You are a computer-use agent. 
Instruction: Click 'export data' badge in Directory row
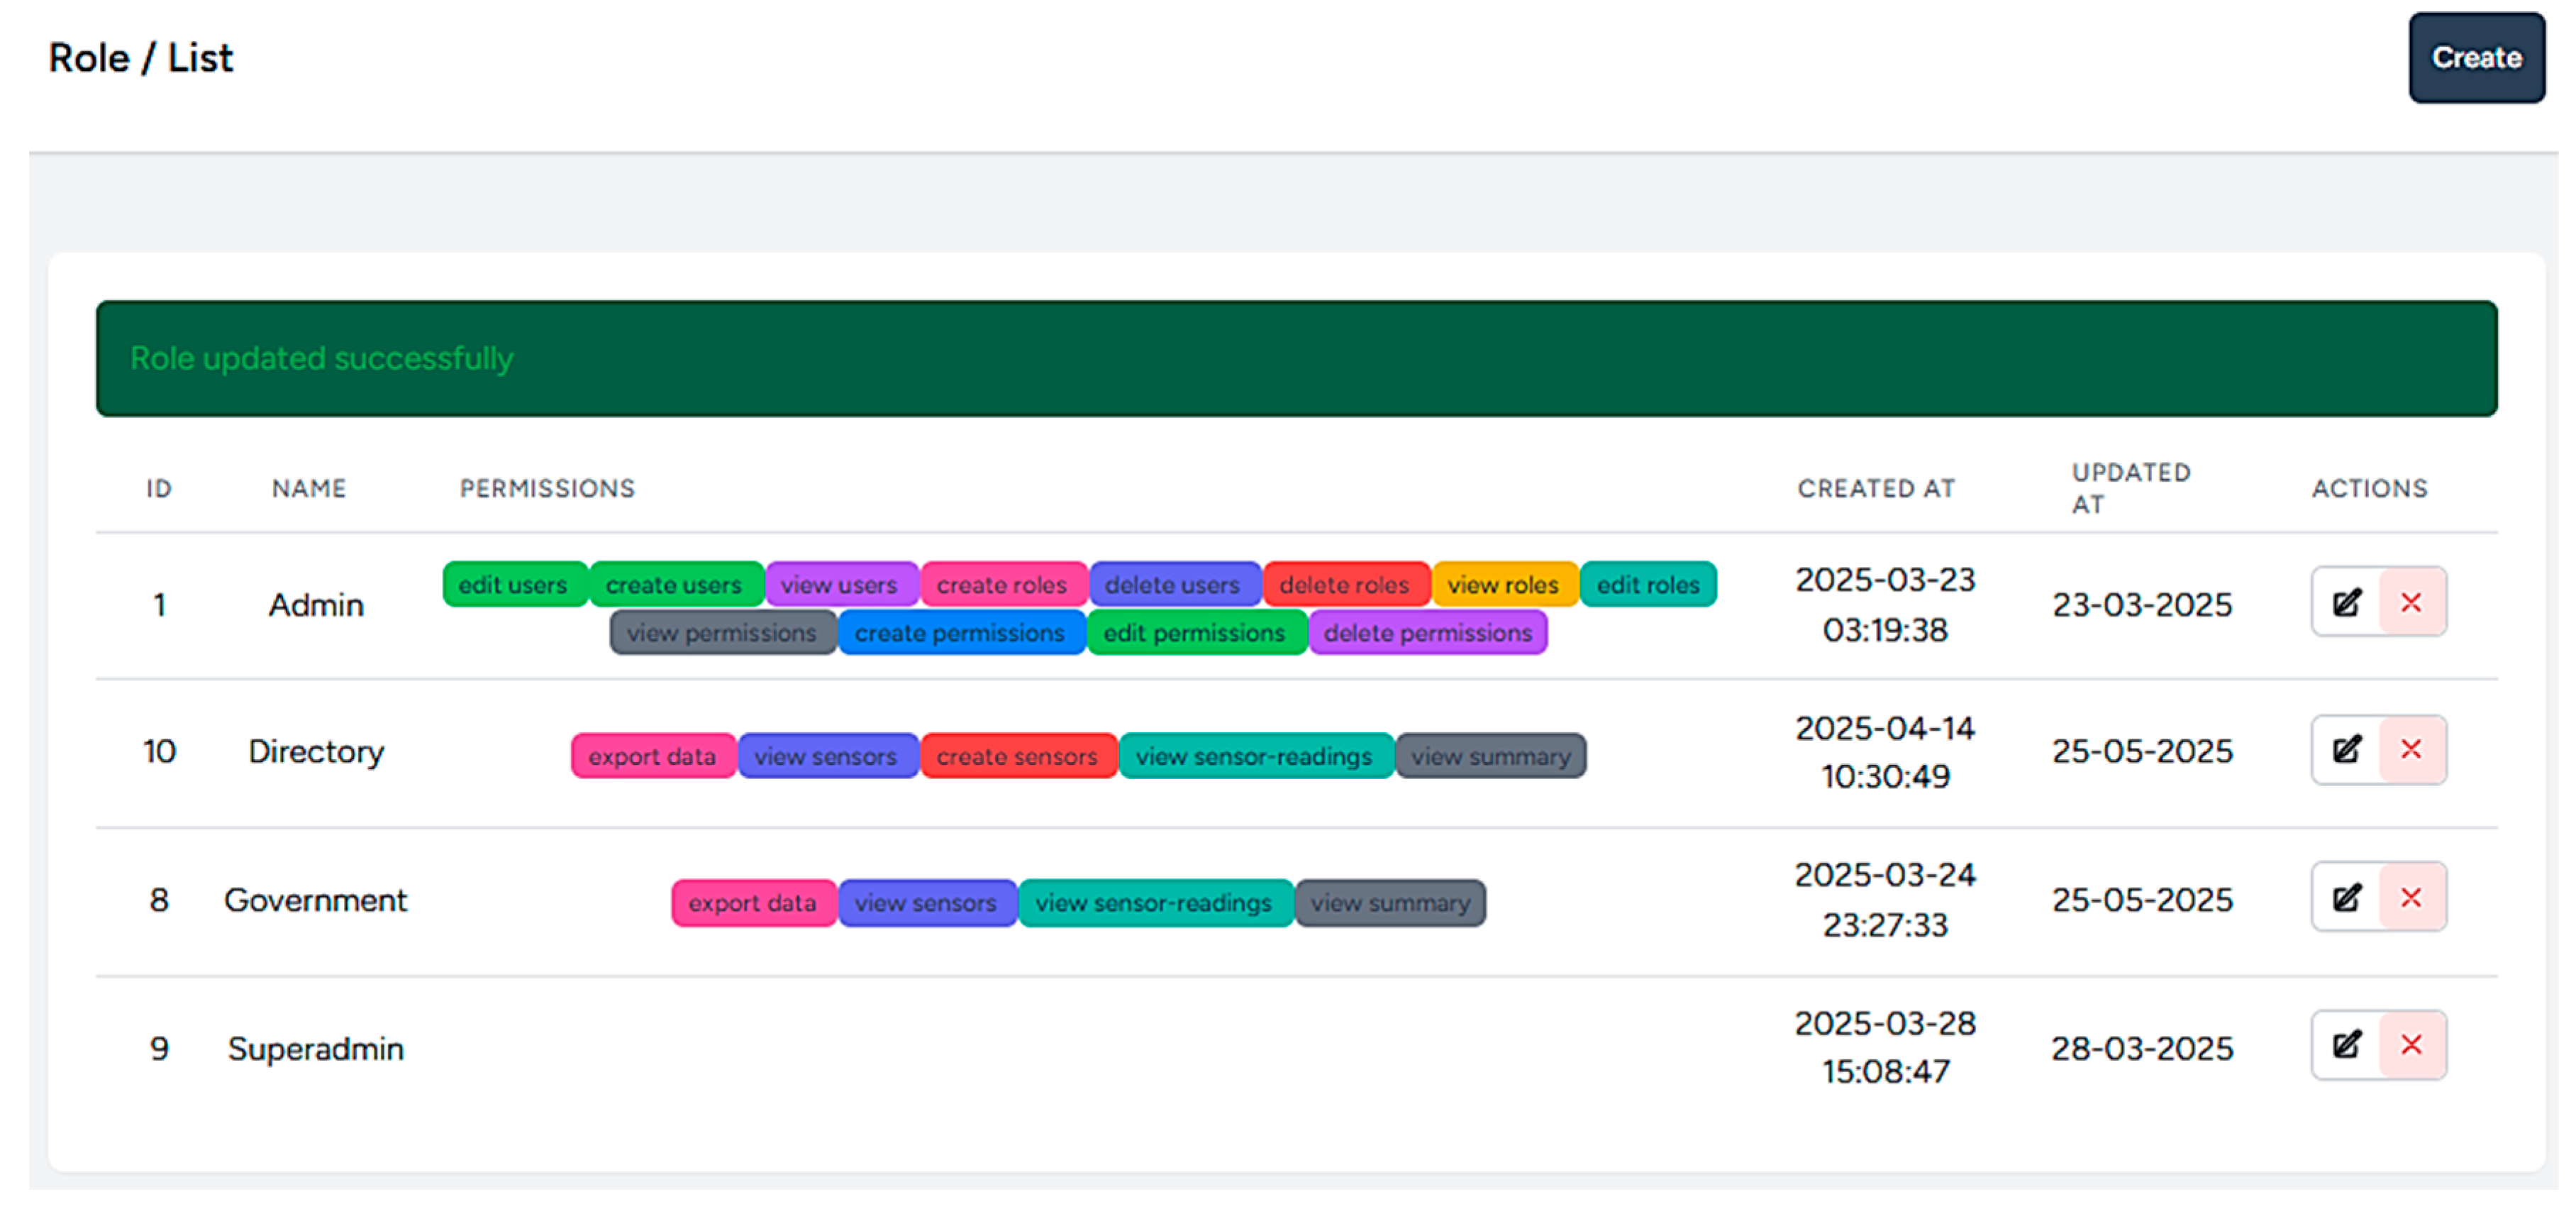(x=653, y=756)
